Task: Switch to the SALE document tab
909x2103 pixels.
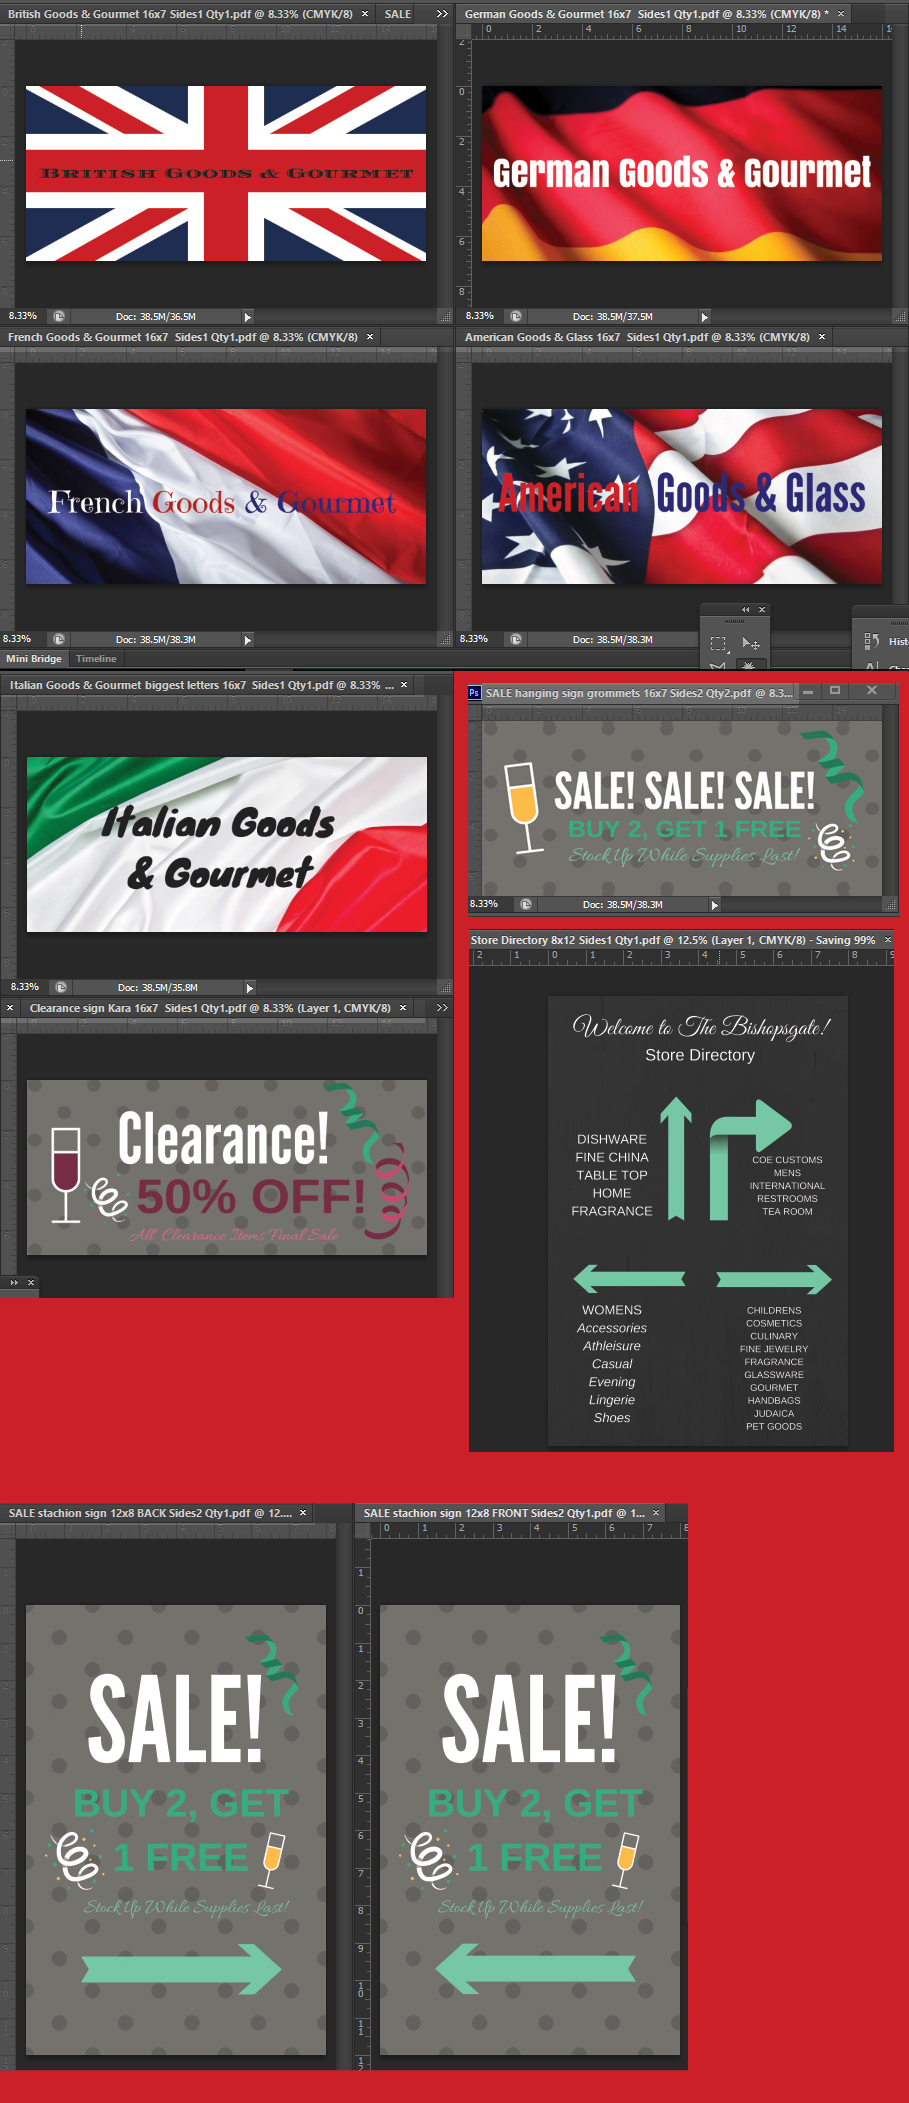Action: coord(398,14)
